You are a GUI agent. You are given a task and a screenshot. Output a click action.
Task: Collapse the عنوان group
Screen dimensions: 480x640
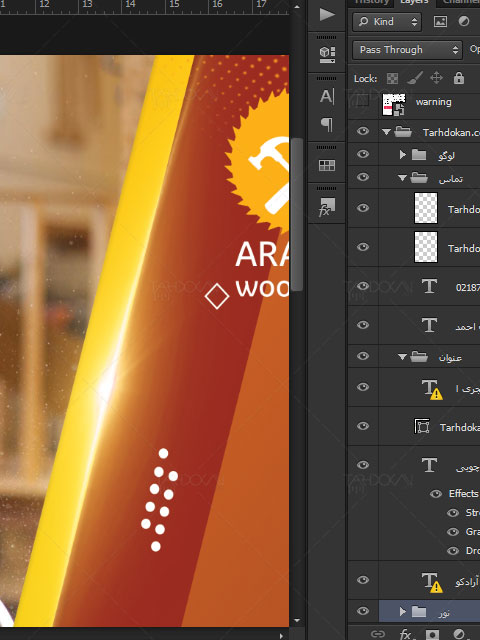402,357
